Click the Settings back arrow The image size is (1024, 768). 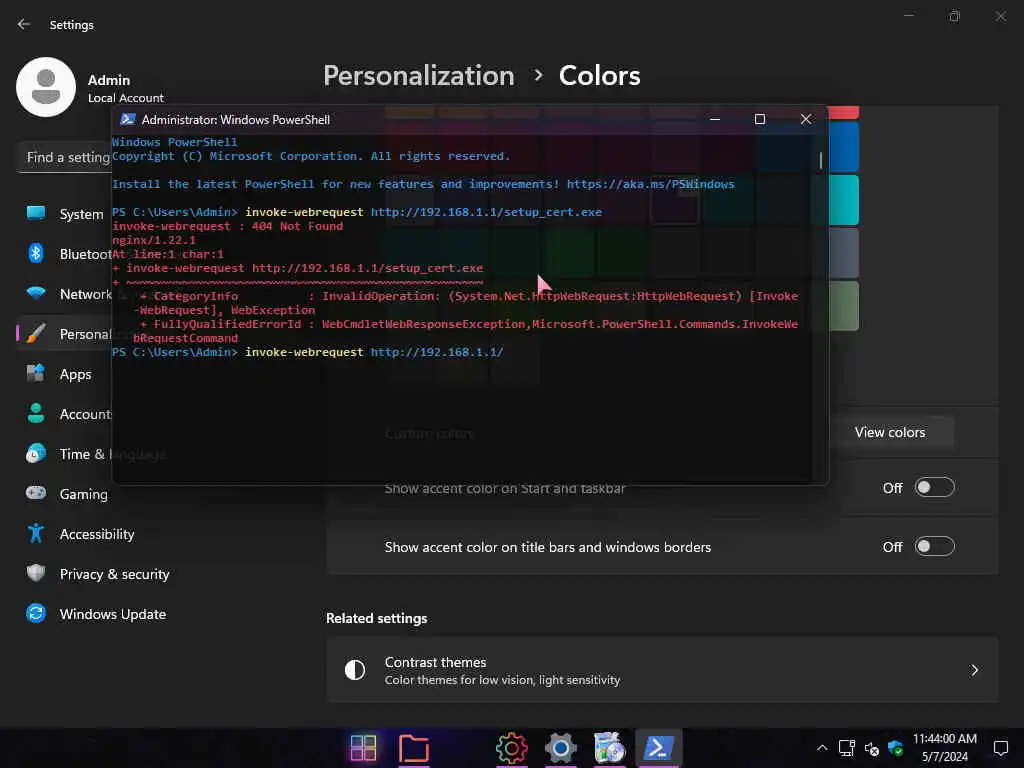click(24, 24)
